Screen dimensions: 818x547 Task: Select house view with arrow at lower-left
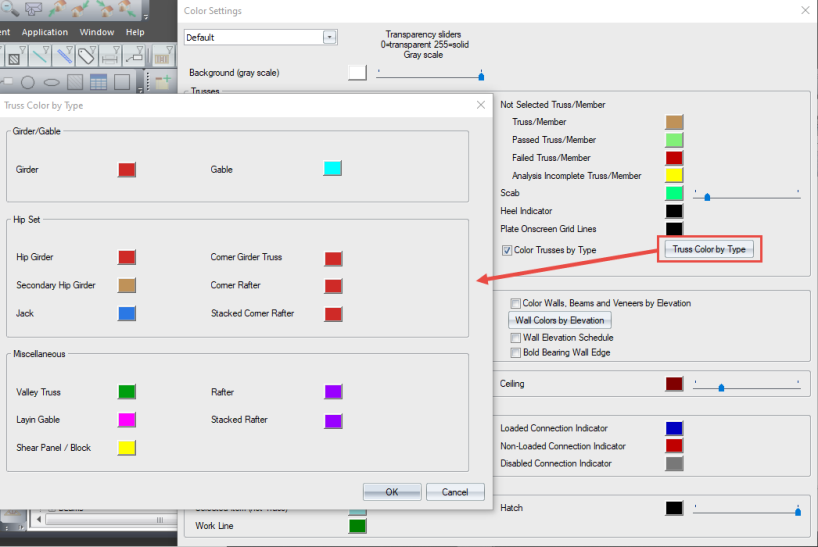[x=58, y=8]
